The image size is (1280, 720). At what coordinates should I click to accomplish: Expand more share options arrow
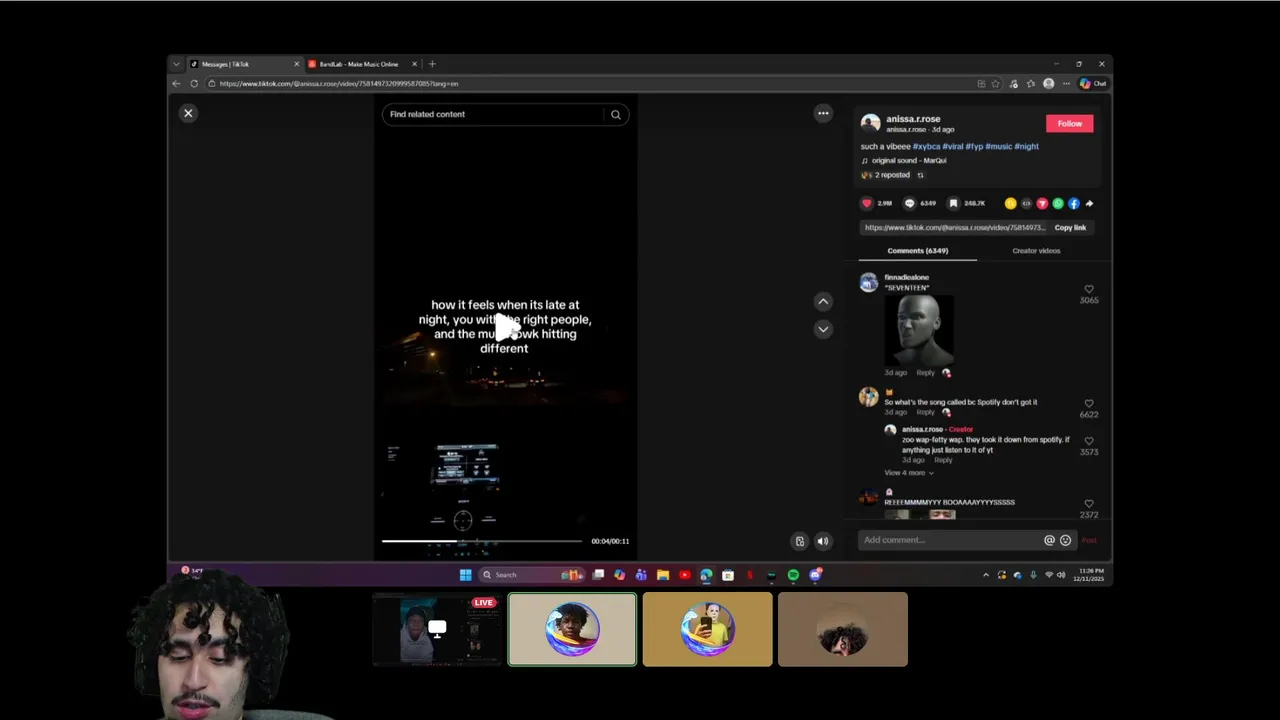(x=1089, y=203)
